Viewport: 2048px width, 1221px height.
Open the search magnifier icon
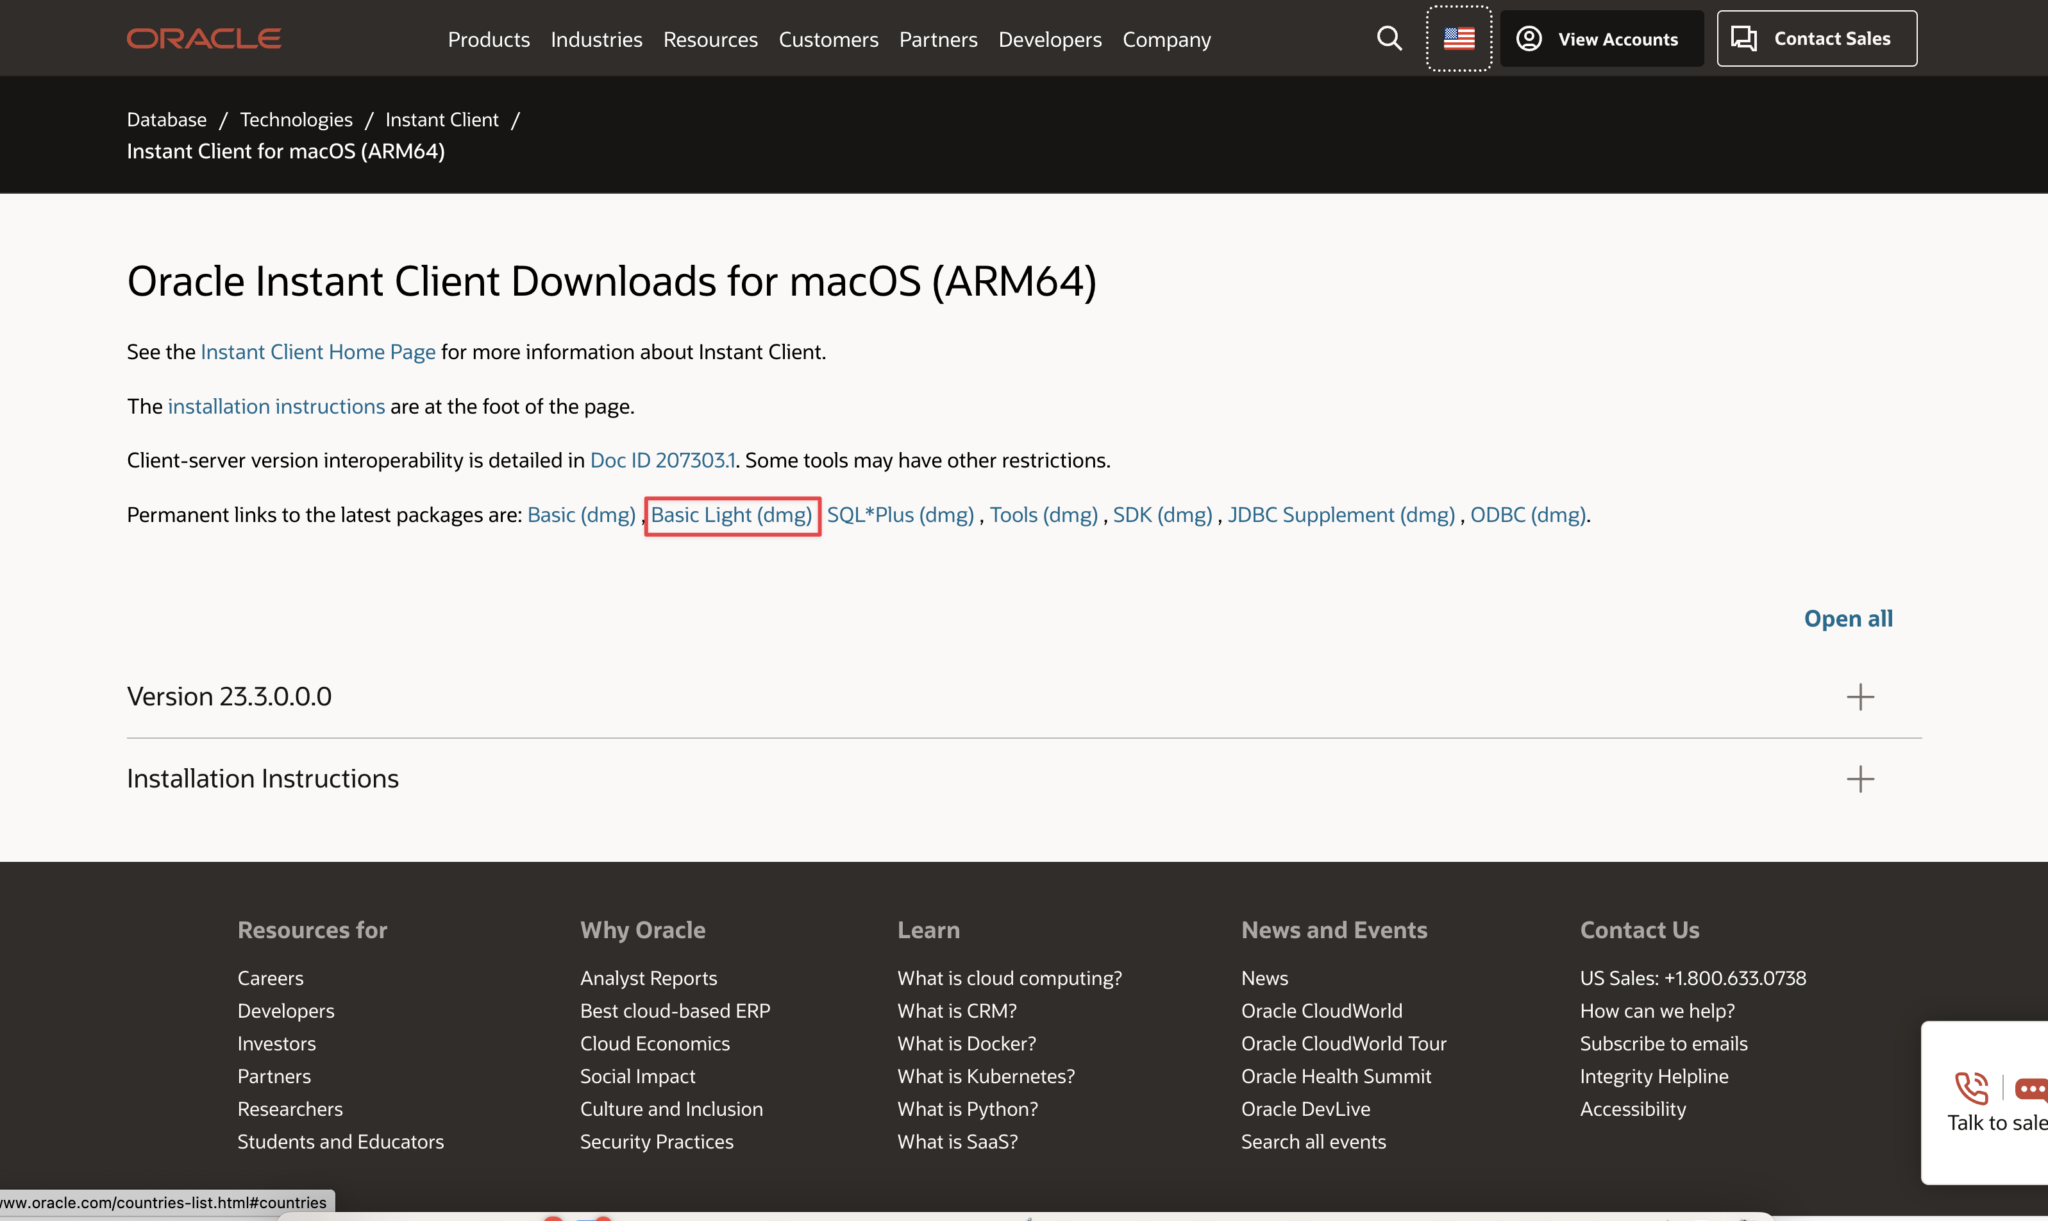(x=1389, y=39)
